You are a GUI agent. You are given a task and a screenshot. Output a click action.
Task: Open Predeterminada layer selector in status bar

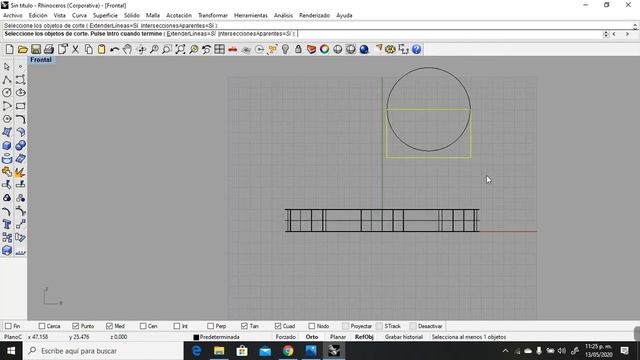(220, 337)
